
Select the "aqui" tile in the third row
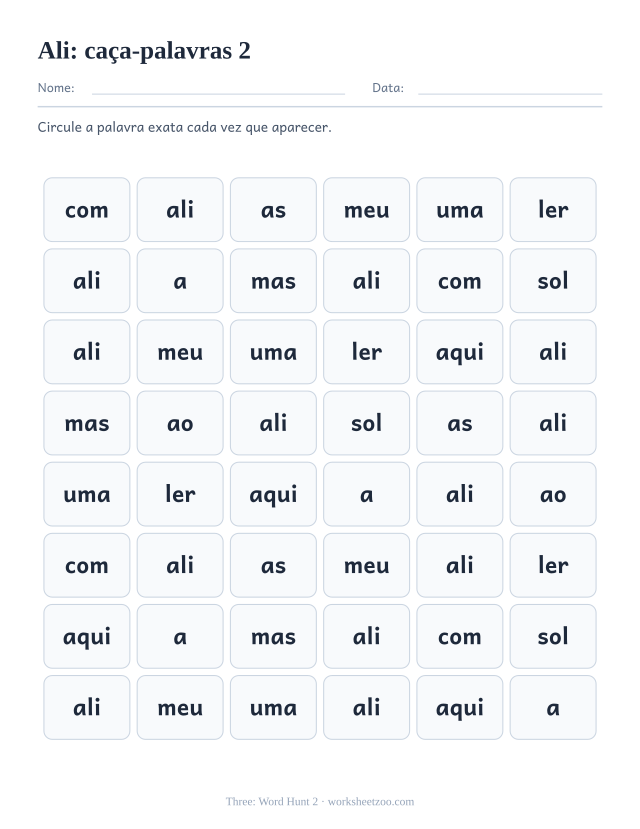click(460, 352)
